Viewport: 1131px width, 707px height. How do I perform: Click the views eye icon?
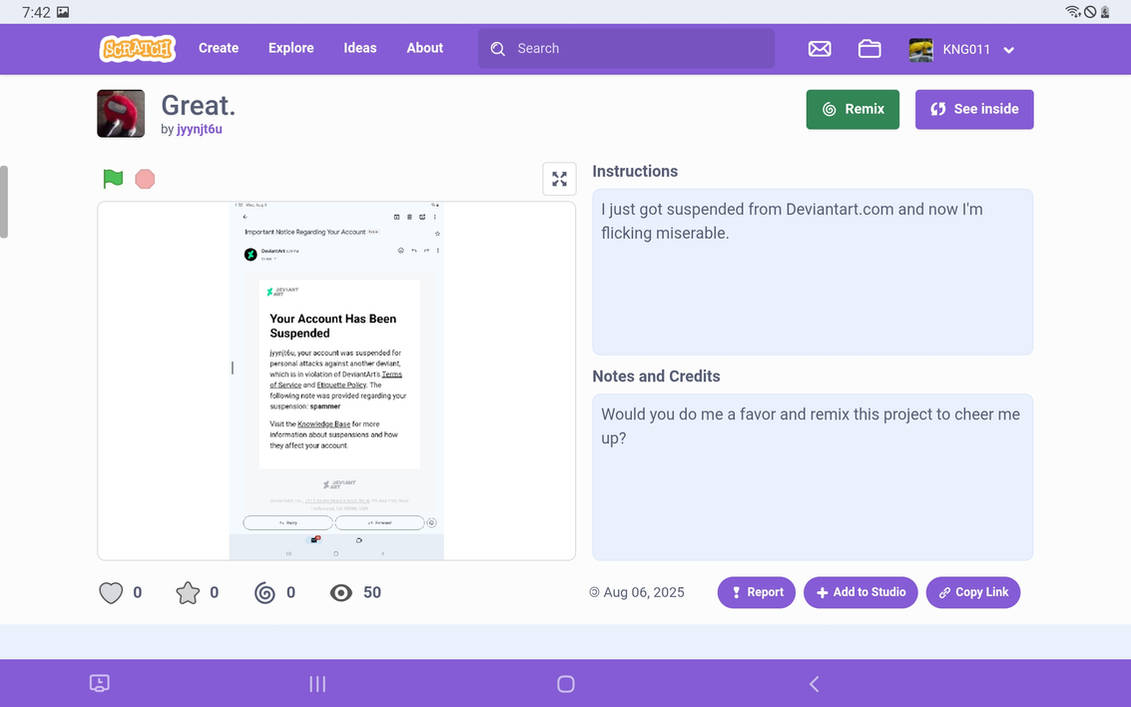[x=341, y=593]
